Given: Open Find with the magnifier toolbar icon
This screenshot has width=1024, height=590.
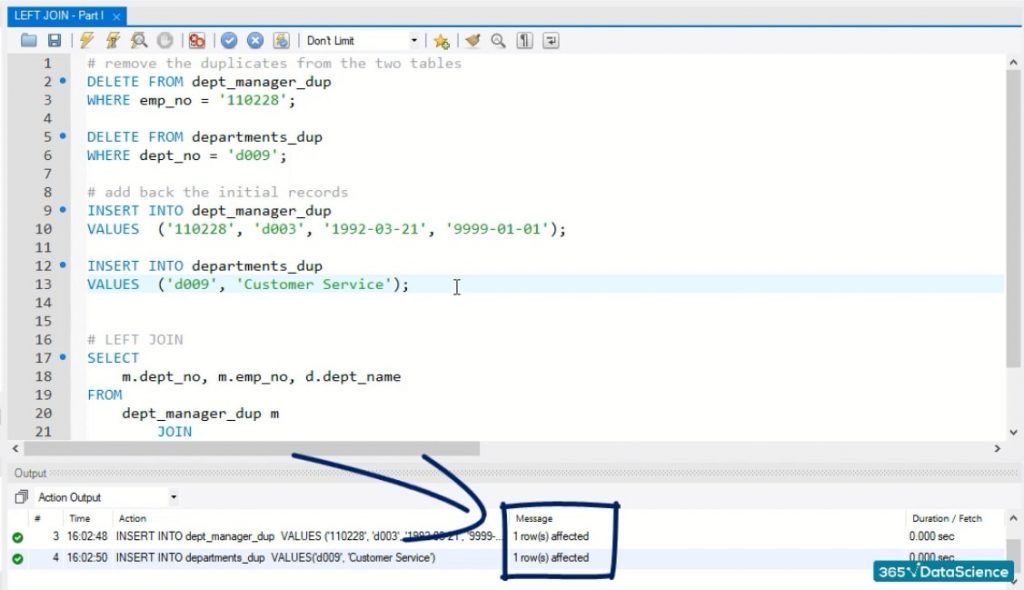Looking at the screenshot, I should click(x=498, y=41).
